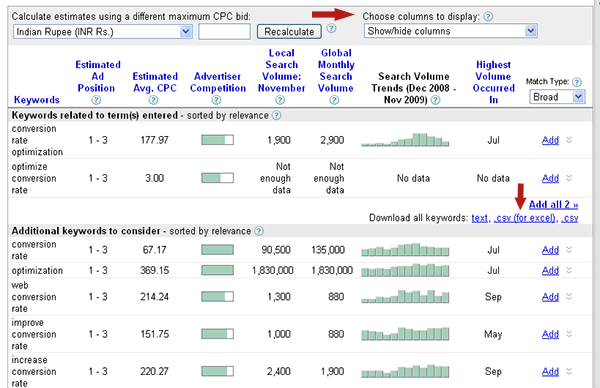Open Match Type Broad dropdown

click(x=557, y=97)
